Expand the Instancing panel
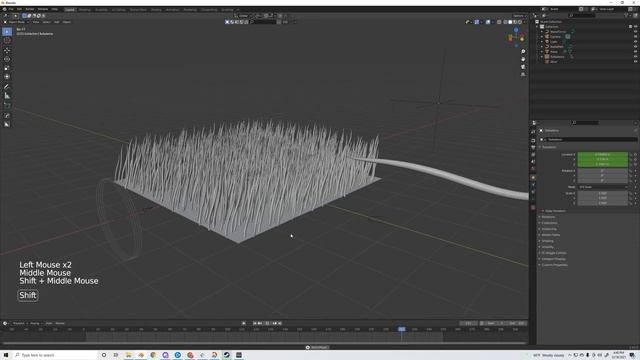The height and width of the screenshot is (360, 640). (549, 229)
